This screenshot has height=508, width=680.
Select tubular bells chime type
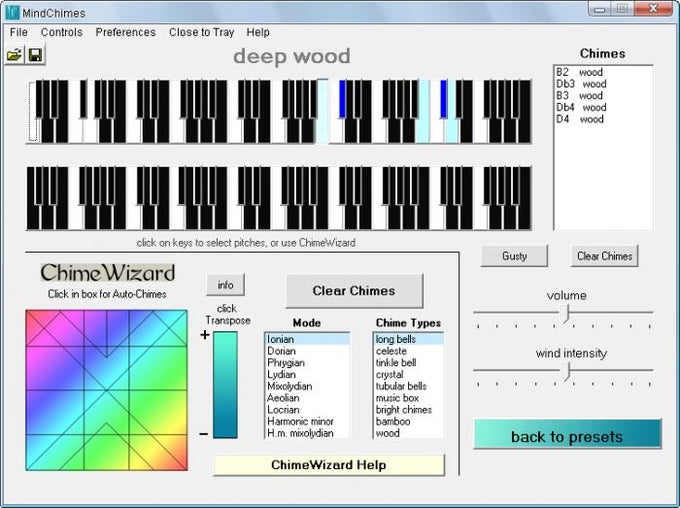[408, 386]
